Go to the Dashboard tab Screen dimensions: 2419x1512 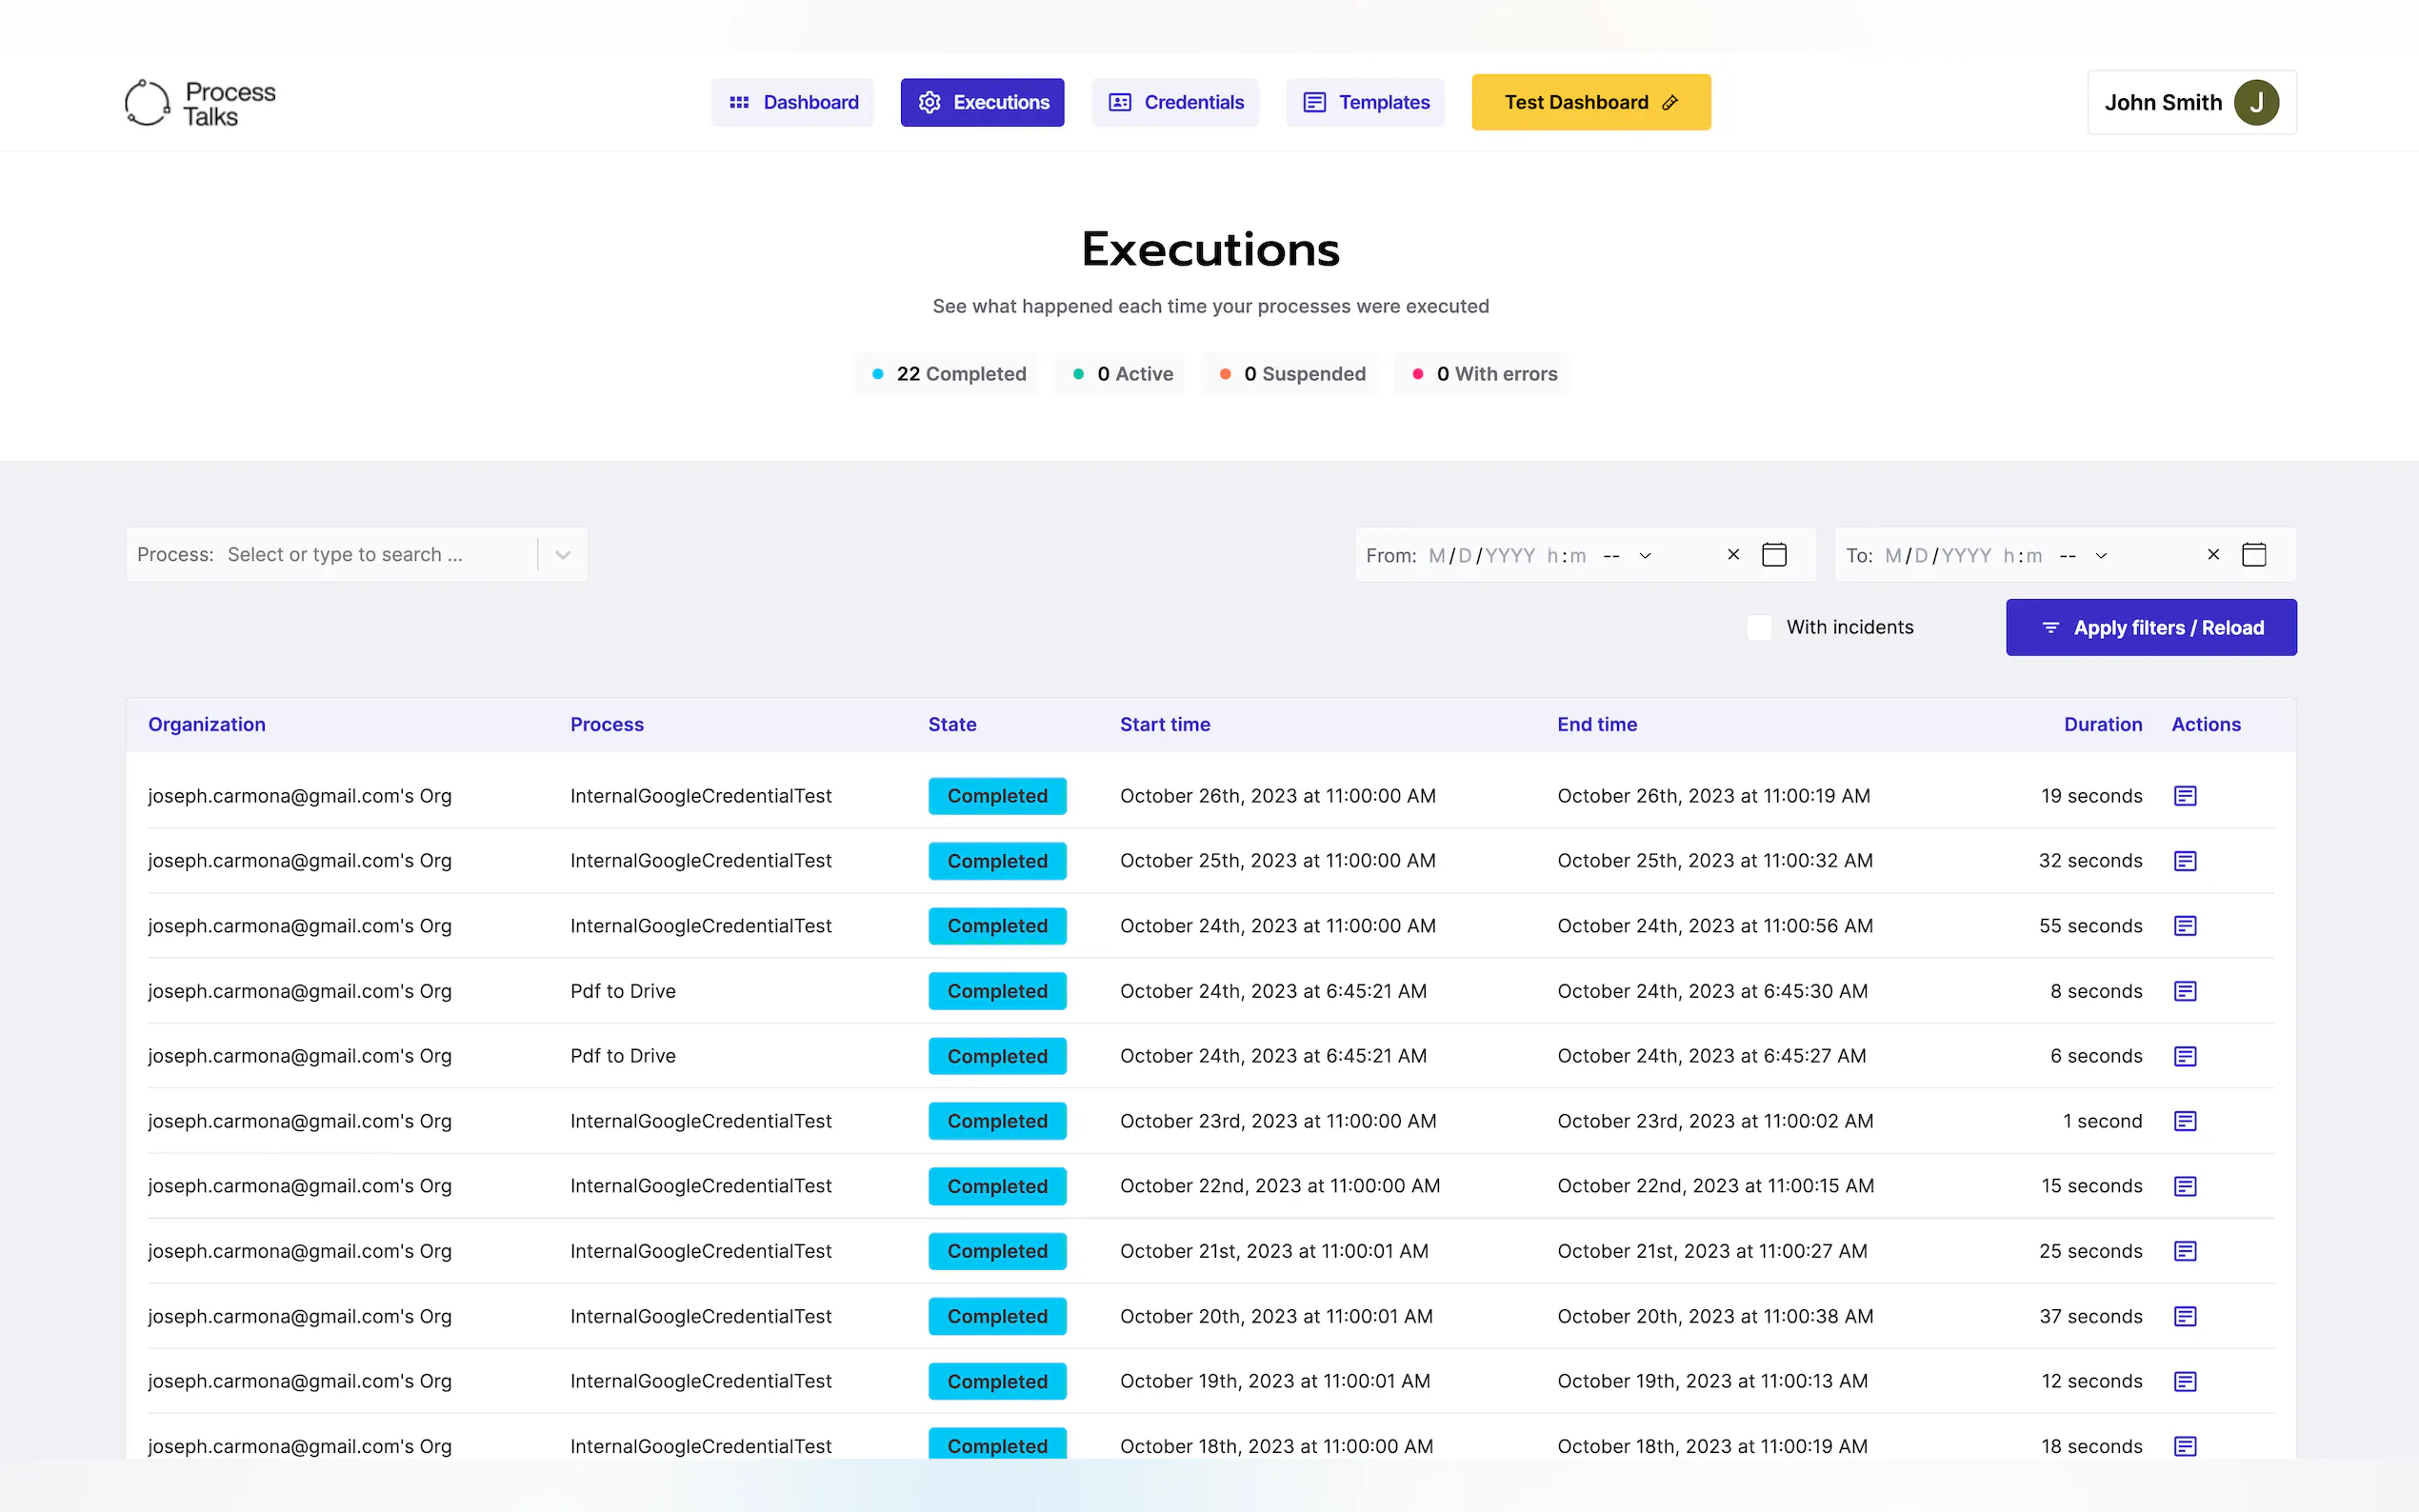792,103
